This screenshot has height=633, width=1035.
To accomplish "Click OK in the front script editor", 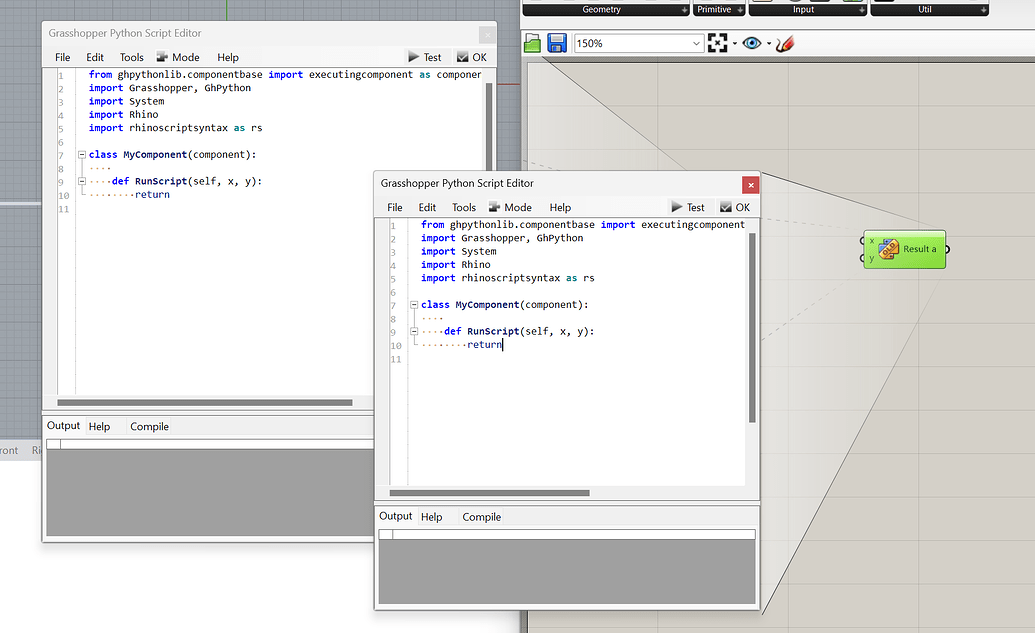I will [735, 207].
